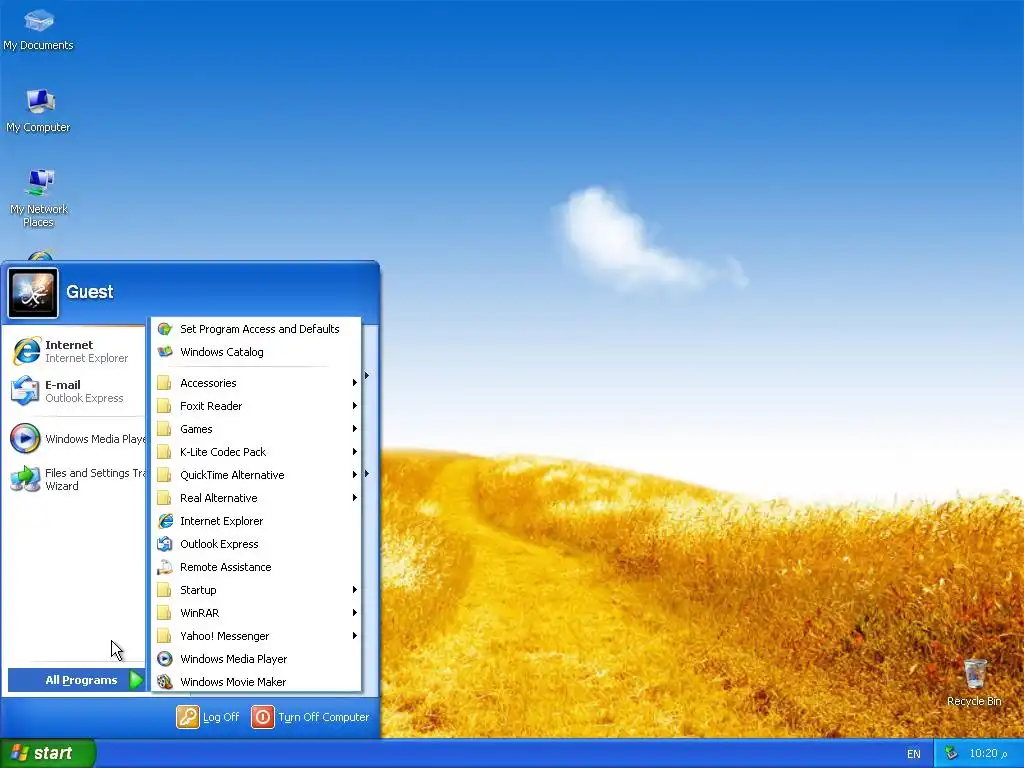This screenshot has height=768, width=1024.
Task: Click the K-Lite Codec Pack folder icon
Action: click(x=165, y=452)
